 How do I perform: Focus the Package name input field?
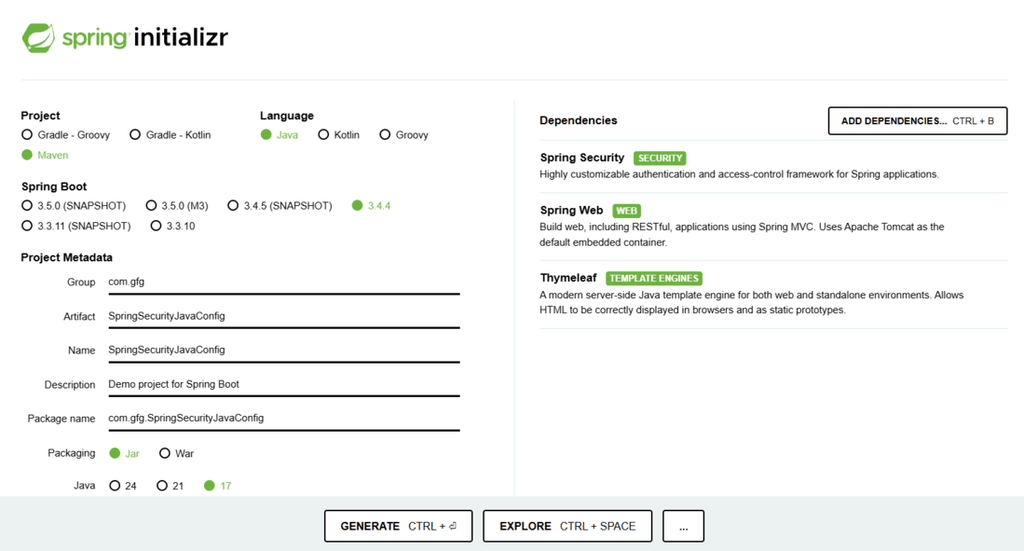pos(284,418)
